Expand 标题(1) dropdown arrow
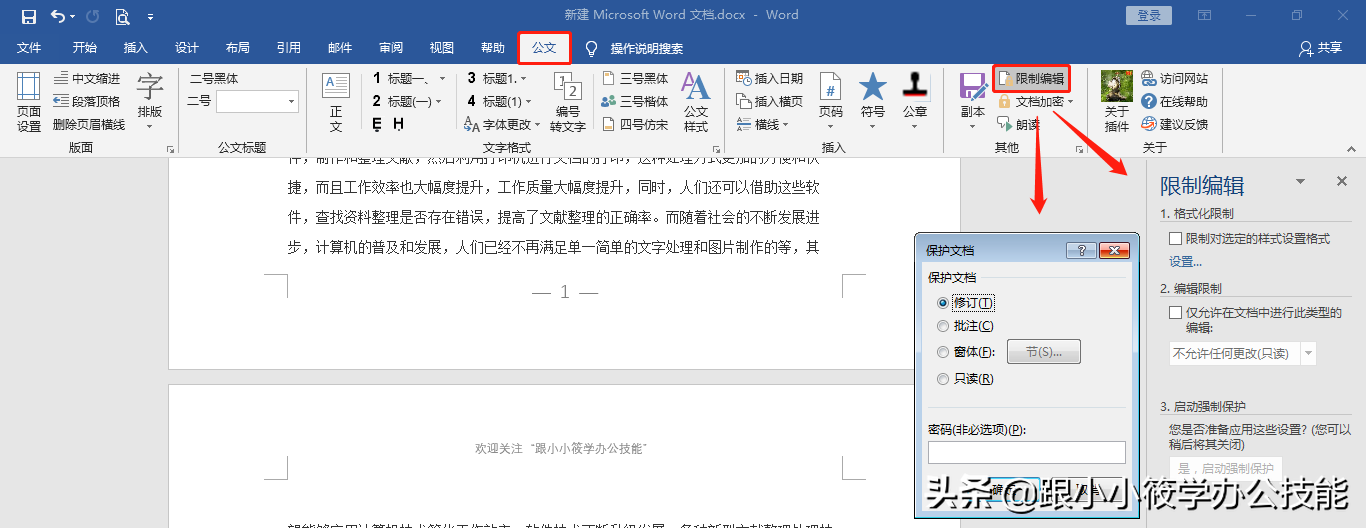This screenshot has width=1366, height=528. tap(527, 101)
